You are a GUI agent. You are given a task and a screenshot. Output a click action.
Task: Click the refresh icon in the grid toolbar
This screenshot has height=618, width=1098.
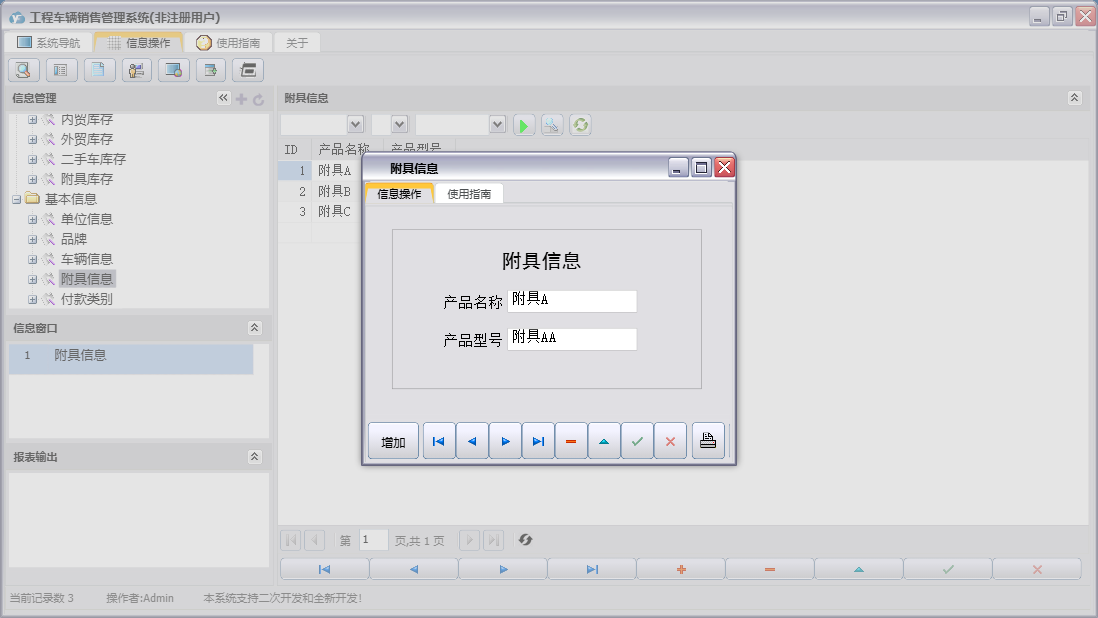click(x=580, y=124)
